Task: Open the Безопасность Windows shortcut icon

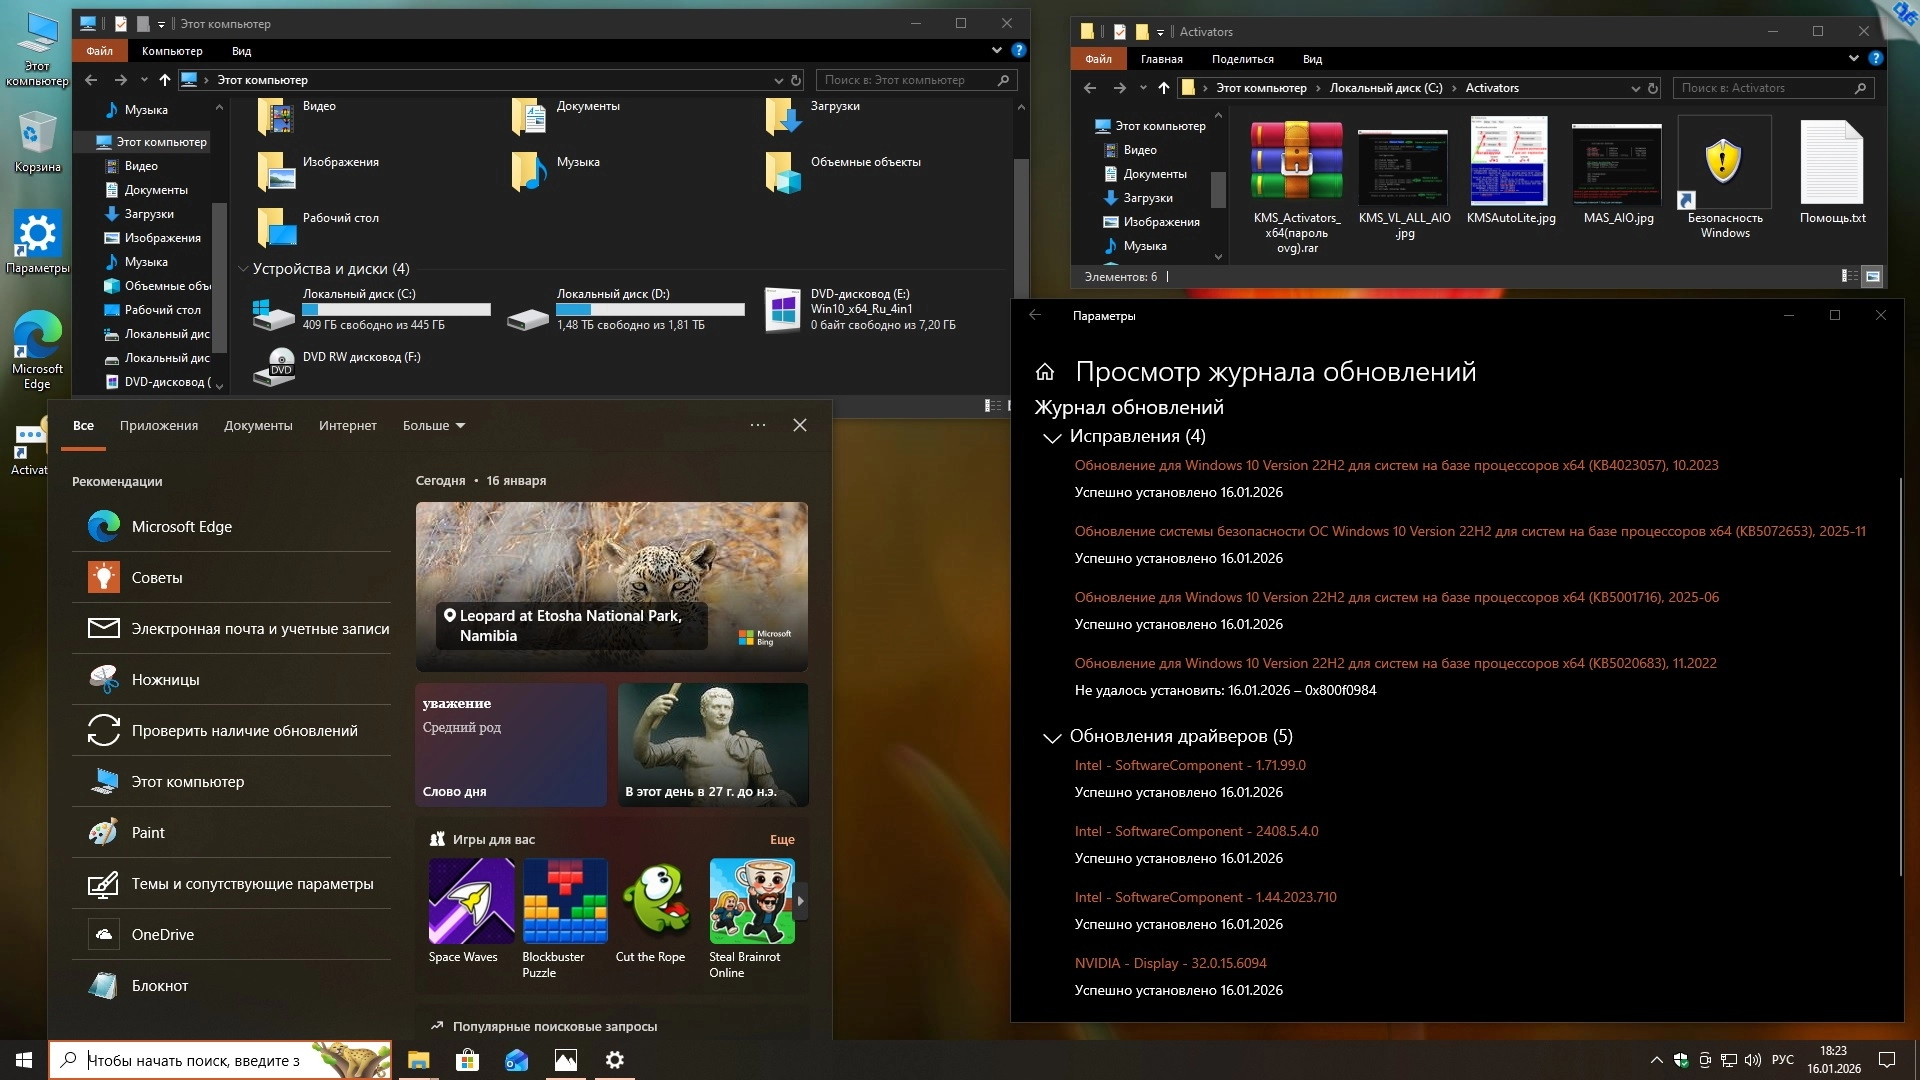Action: pyautogui.click(x=1724, y=162)
